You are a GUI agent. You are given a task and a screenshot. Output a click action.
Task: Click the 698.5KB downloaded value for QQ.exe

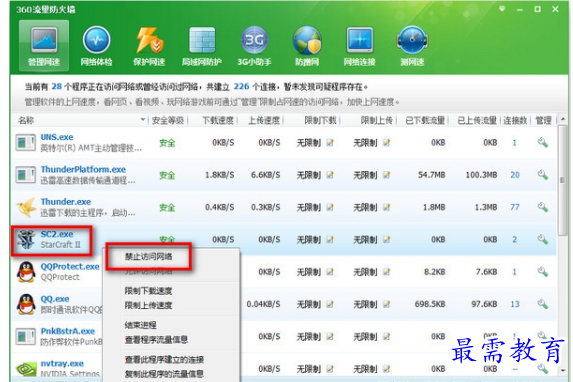point(430,304)
